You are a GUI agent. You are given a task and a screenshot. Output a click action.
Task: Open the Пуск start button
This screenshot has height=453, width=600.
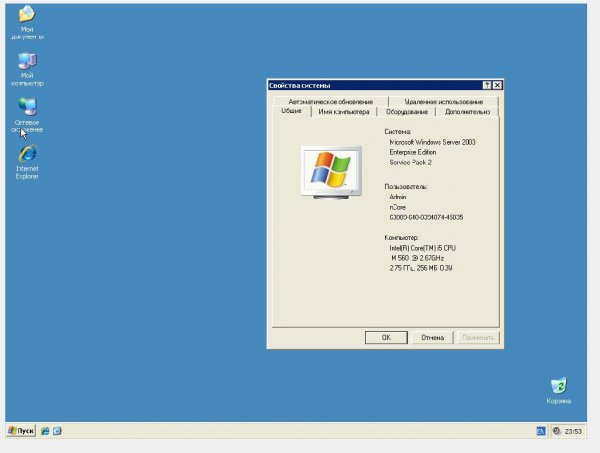tap(21, 431)
